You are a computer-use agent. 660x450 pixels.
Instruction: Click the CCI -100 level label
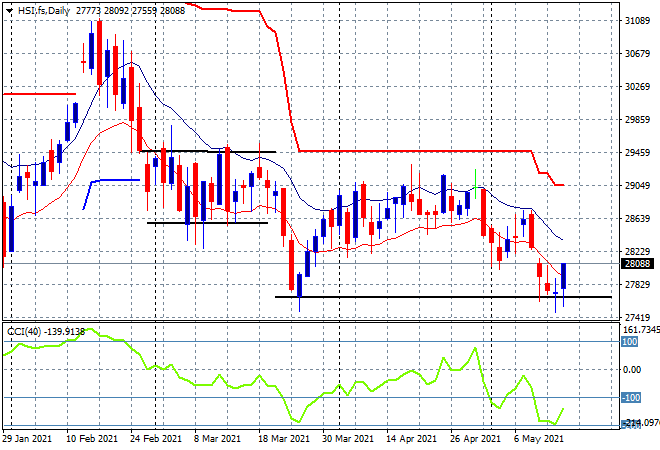tap(631, 397)
